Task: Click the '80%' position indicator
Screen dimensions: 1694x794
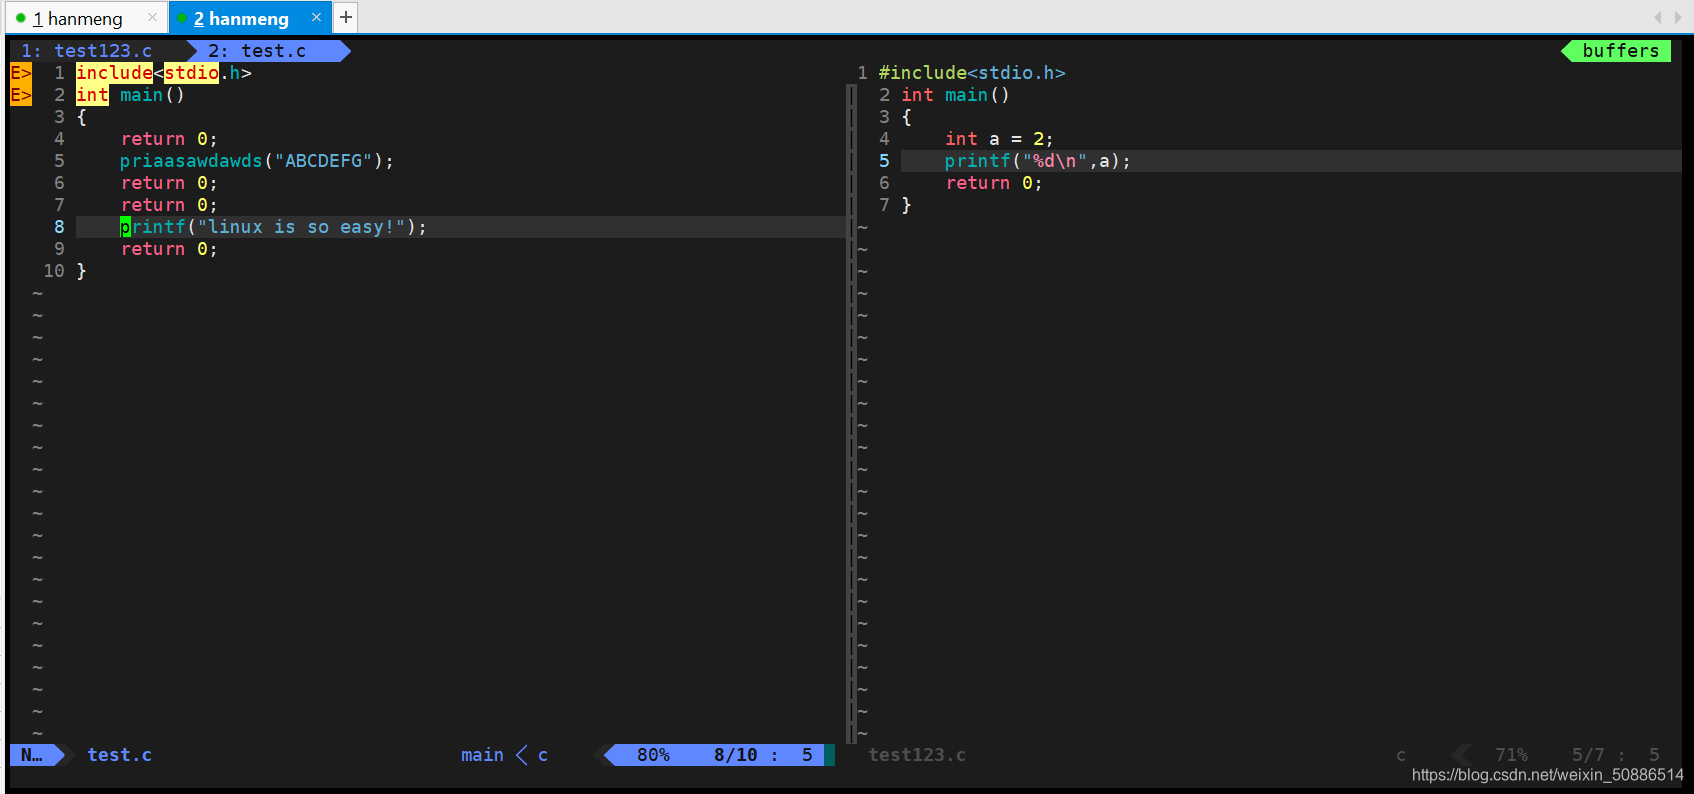Action: [653, 755]
